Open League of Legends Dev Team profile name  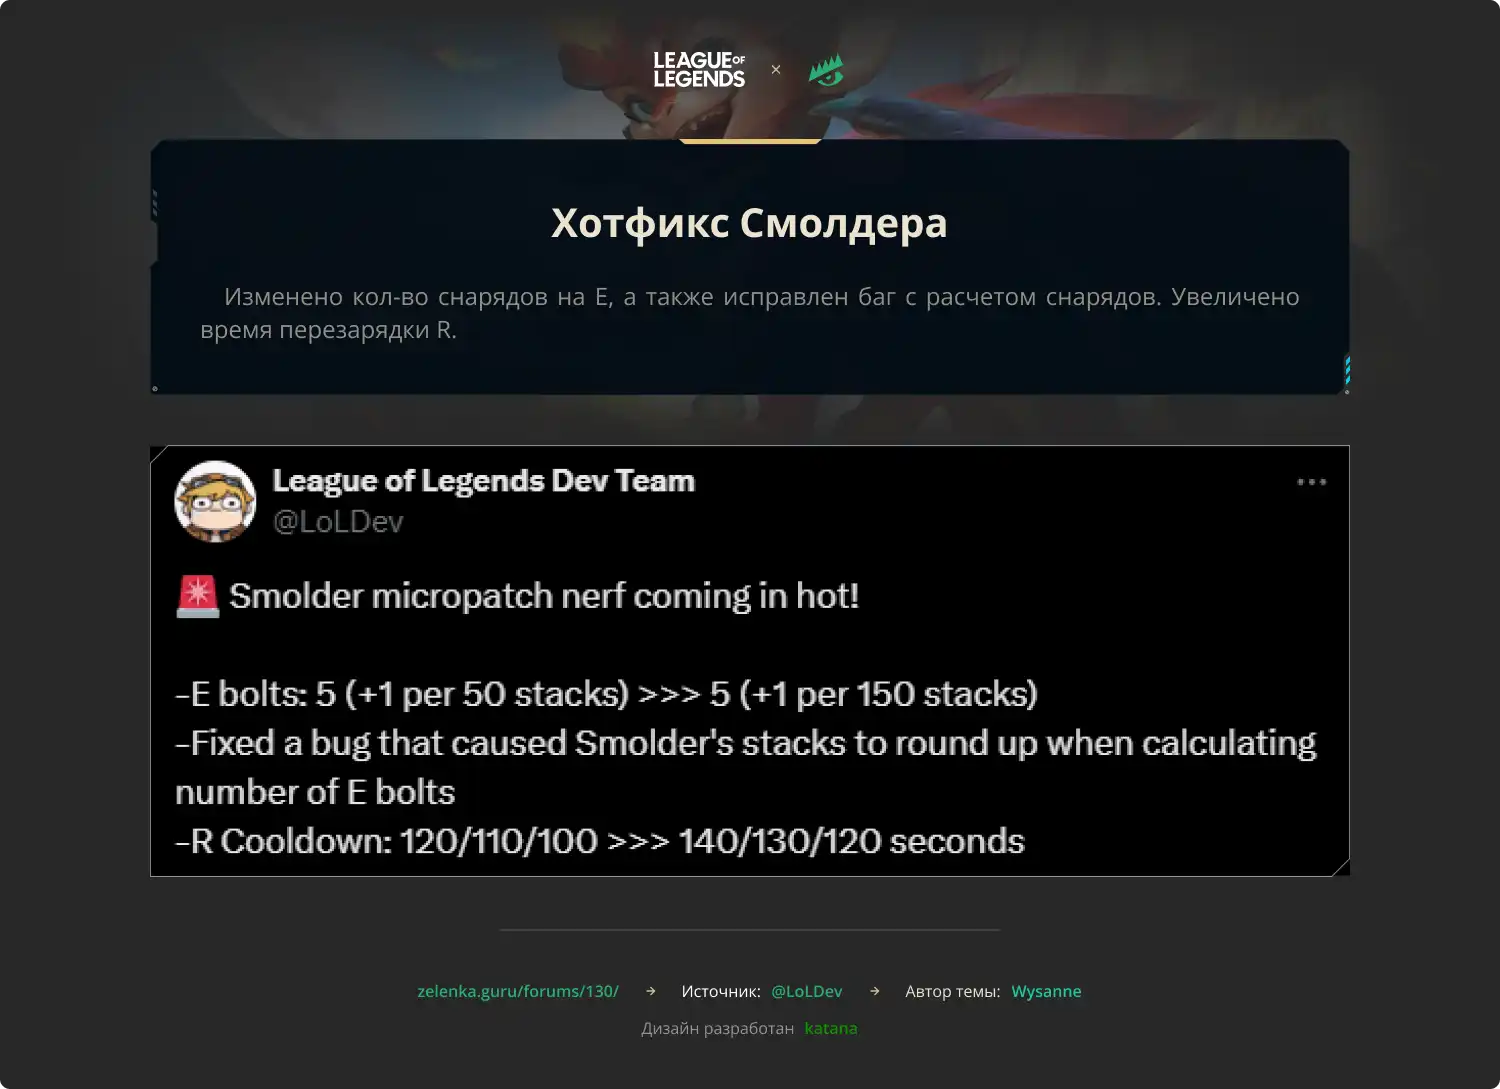[484, 481]
